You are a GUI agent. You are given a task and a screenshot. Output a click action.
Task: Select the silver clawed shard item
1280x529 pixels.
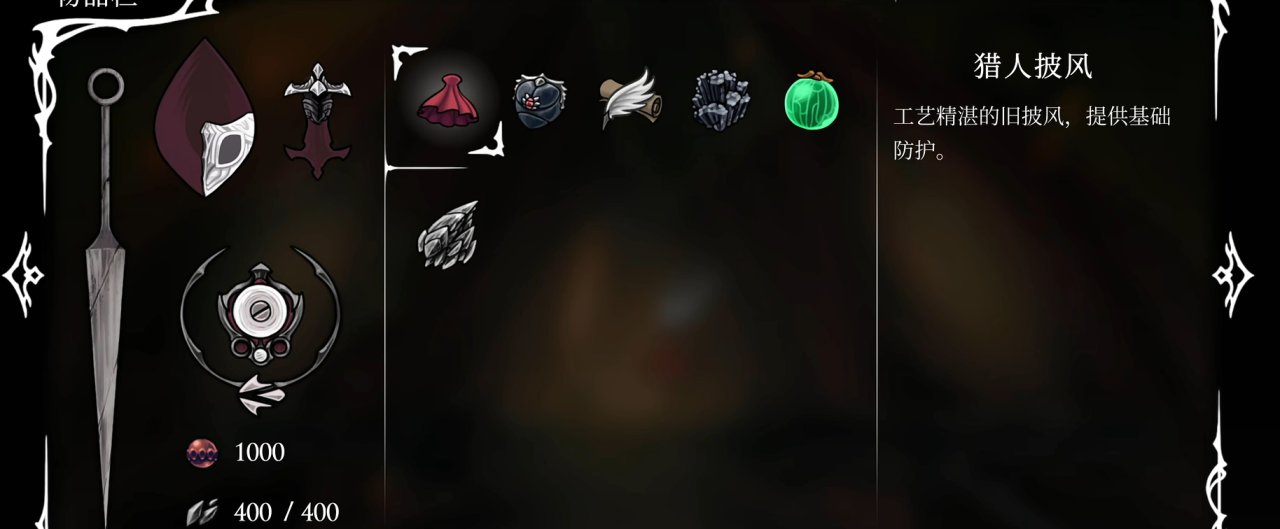tap(447, 235)
